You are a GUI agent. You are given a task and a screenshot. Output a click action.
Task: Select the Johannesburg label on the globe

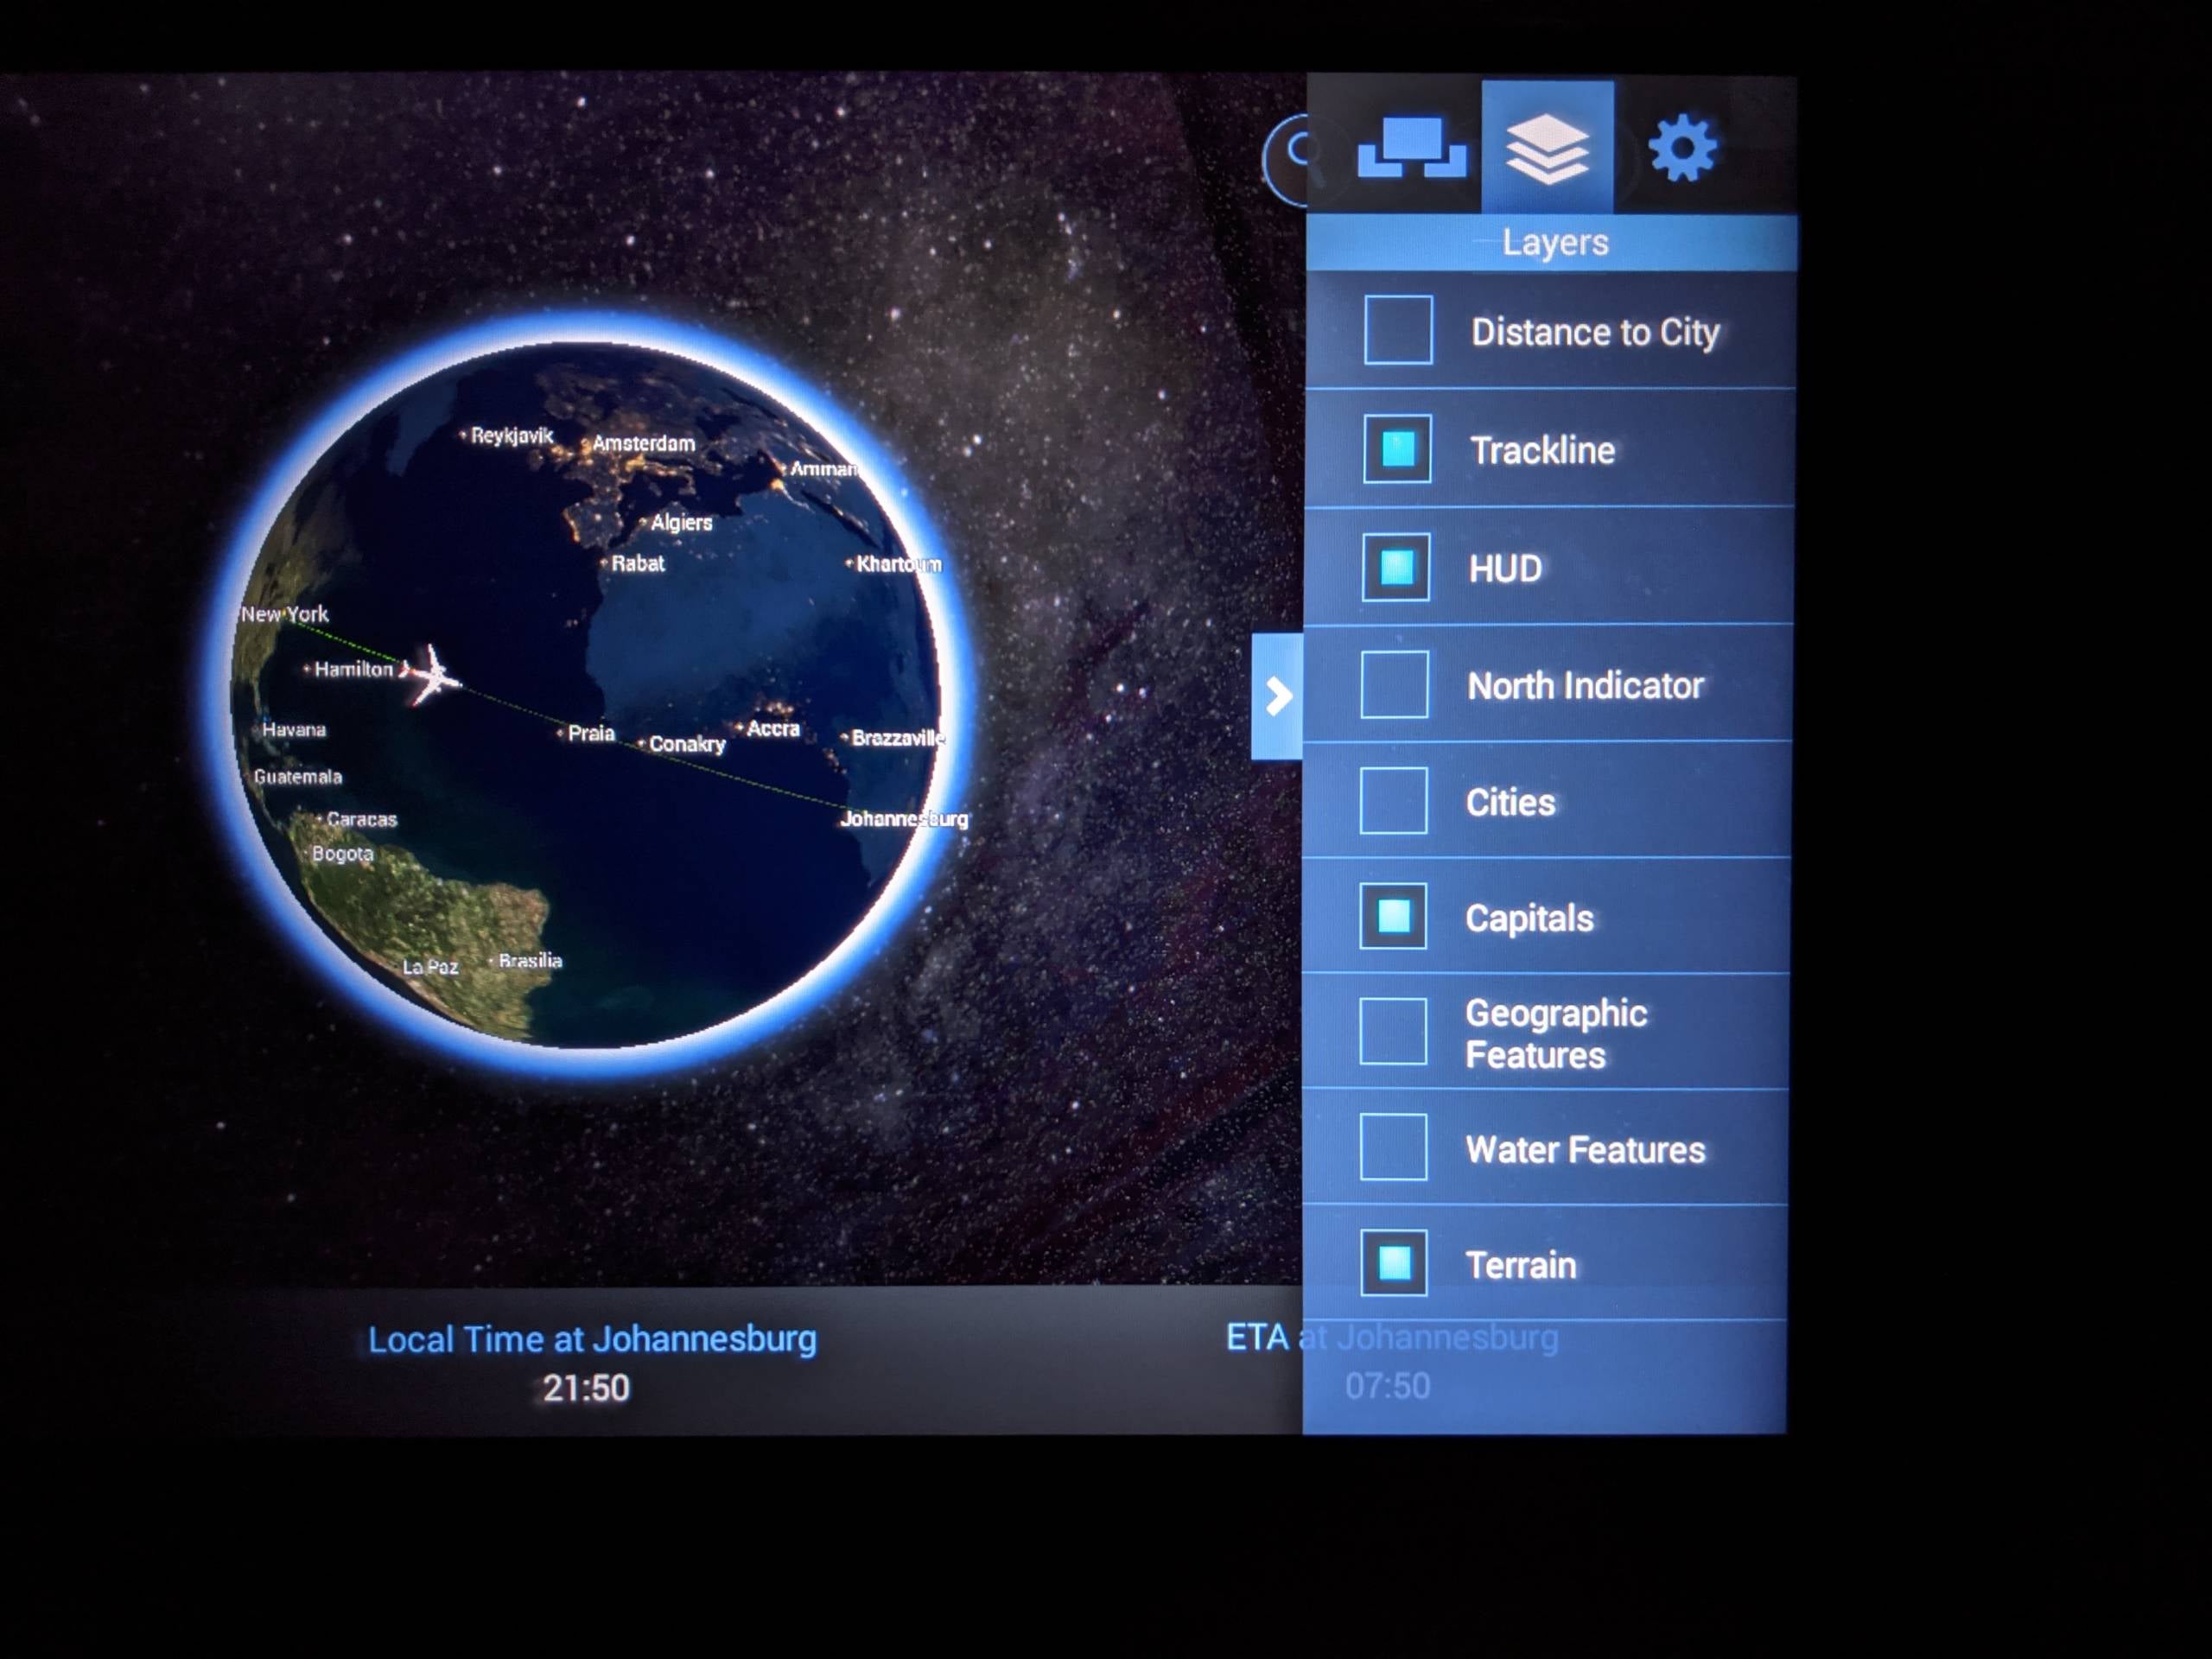[904, 819]
